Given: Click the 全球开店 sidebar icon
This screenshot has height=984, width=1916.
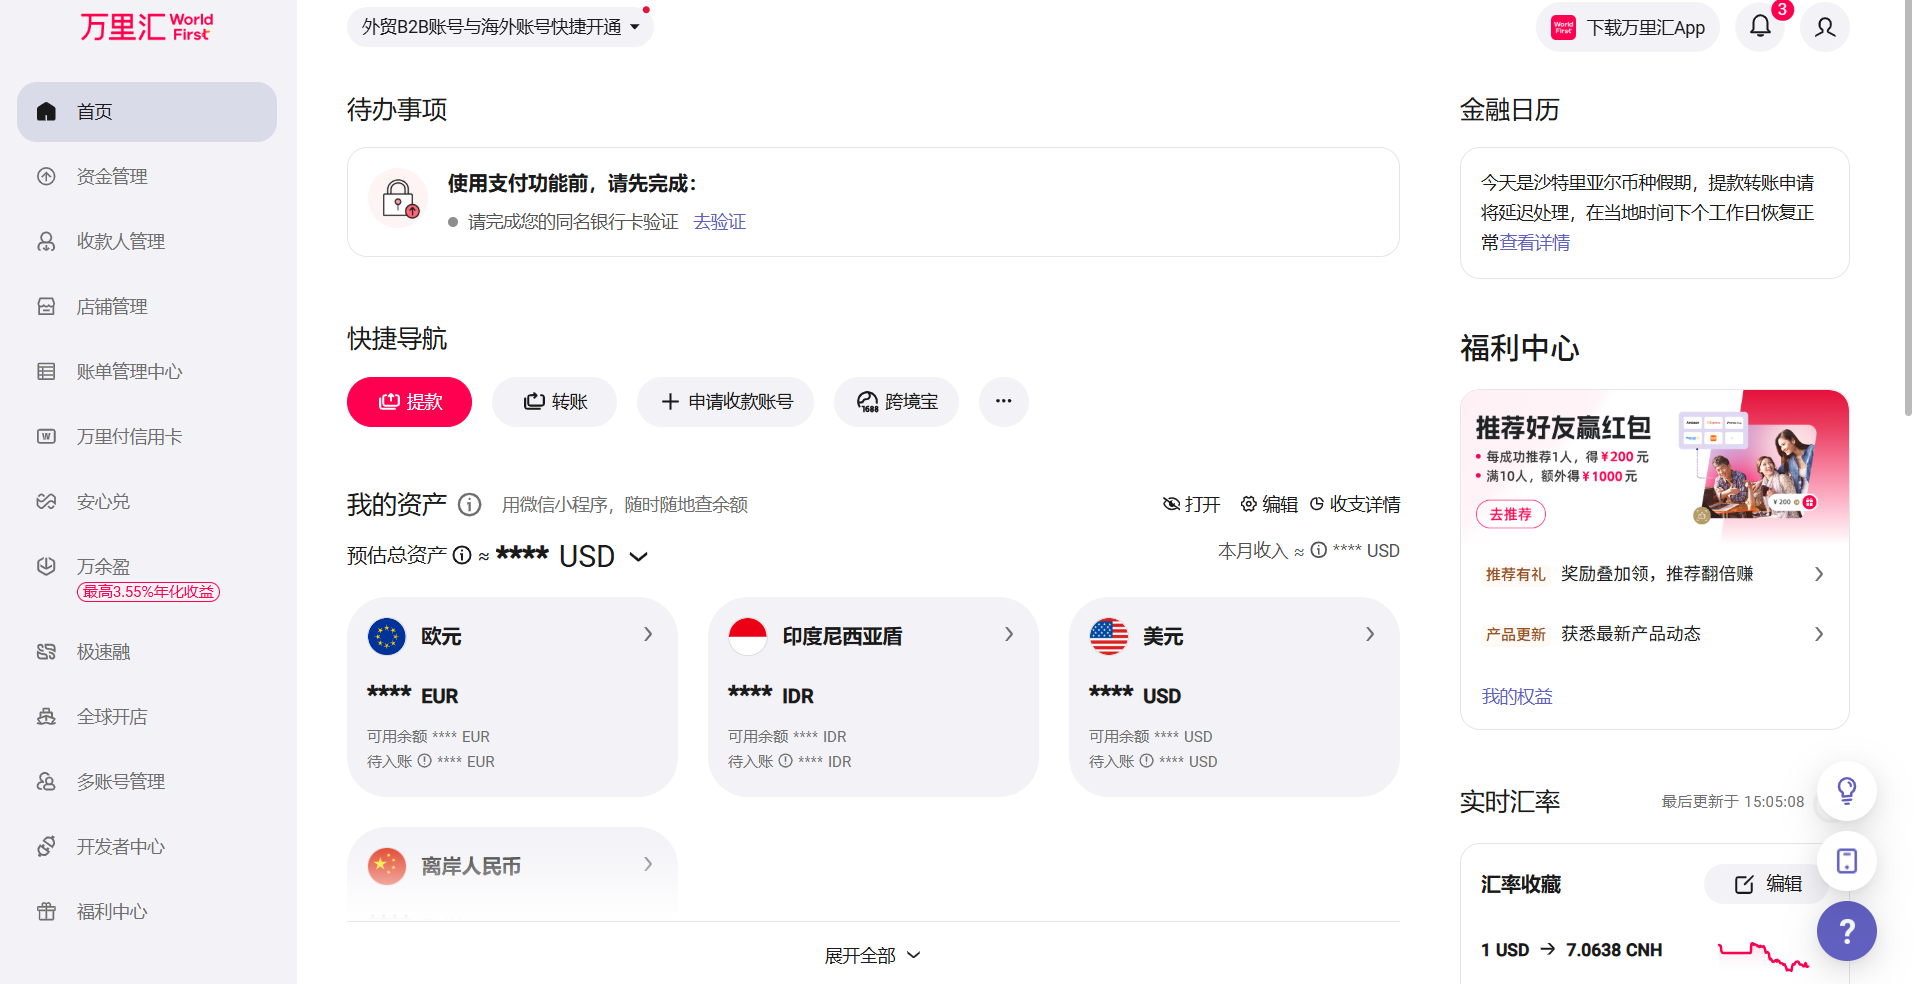Looking at the screenshot, I should pos(46,717).
